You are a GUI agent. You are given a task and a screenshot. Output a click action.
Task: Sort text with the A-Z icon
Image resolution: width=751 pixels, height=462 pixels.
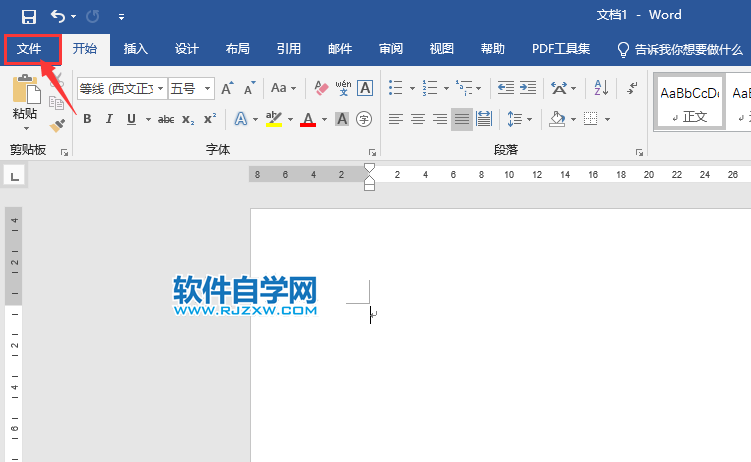tap(601, 88)
